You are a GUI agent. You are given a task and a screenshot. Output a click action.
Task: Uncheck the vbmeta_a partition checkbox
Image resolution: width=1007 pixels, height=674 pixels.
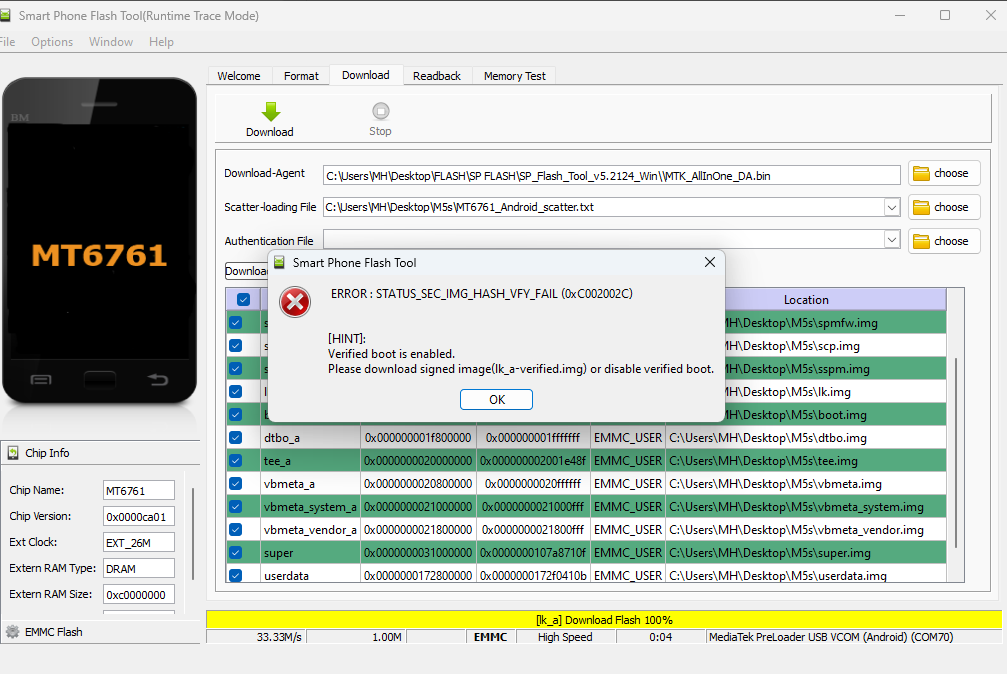[236, 484]
